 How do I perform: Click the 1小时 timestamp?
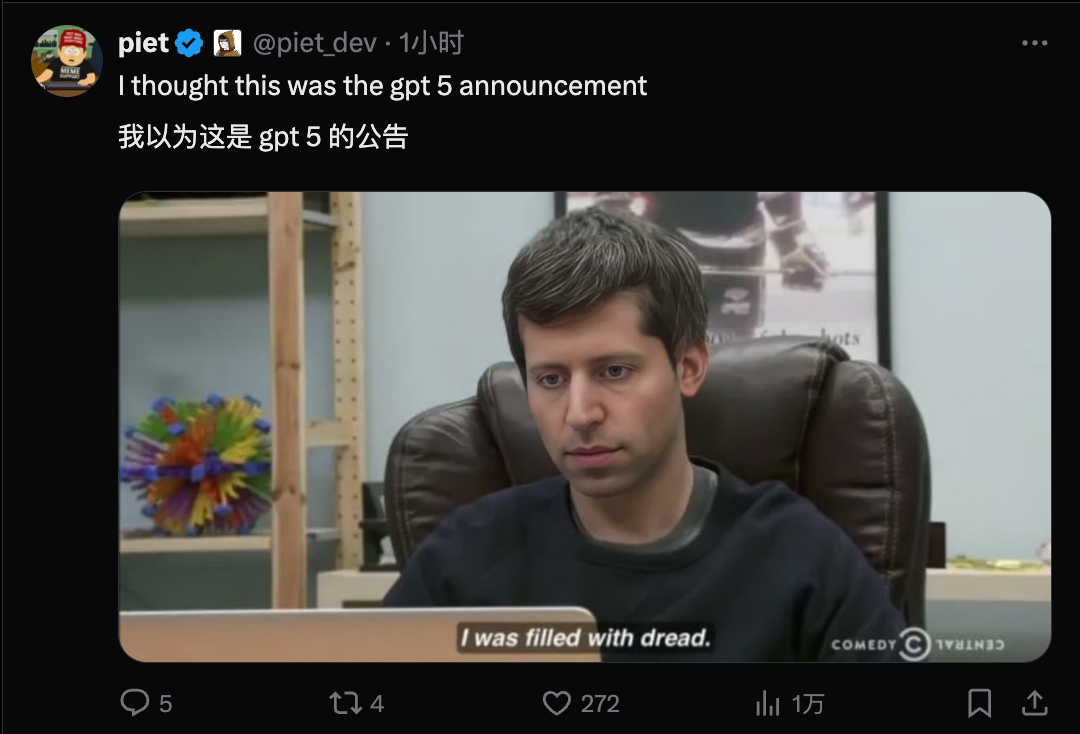pos(431,43)
